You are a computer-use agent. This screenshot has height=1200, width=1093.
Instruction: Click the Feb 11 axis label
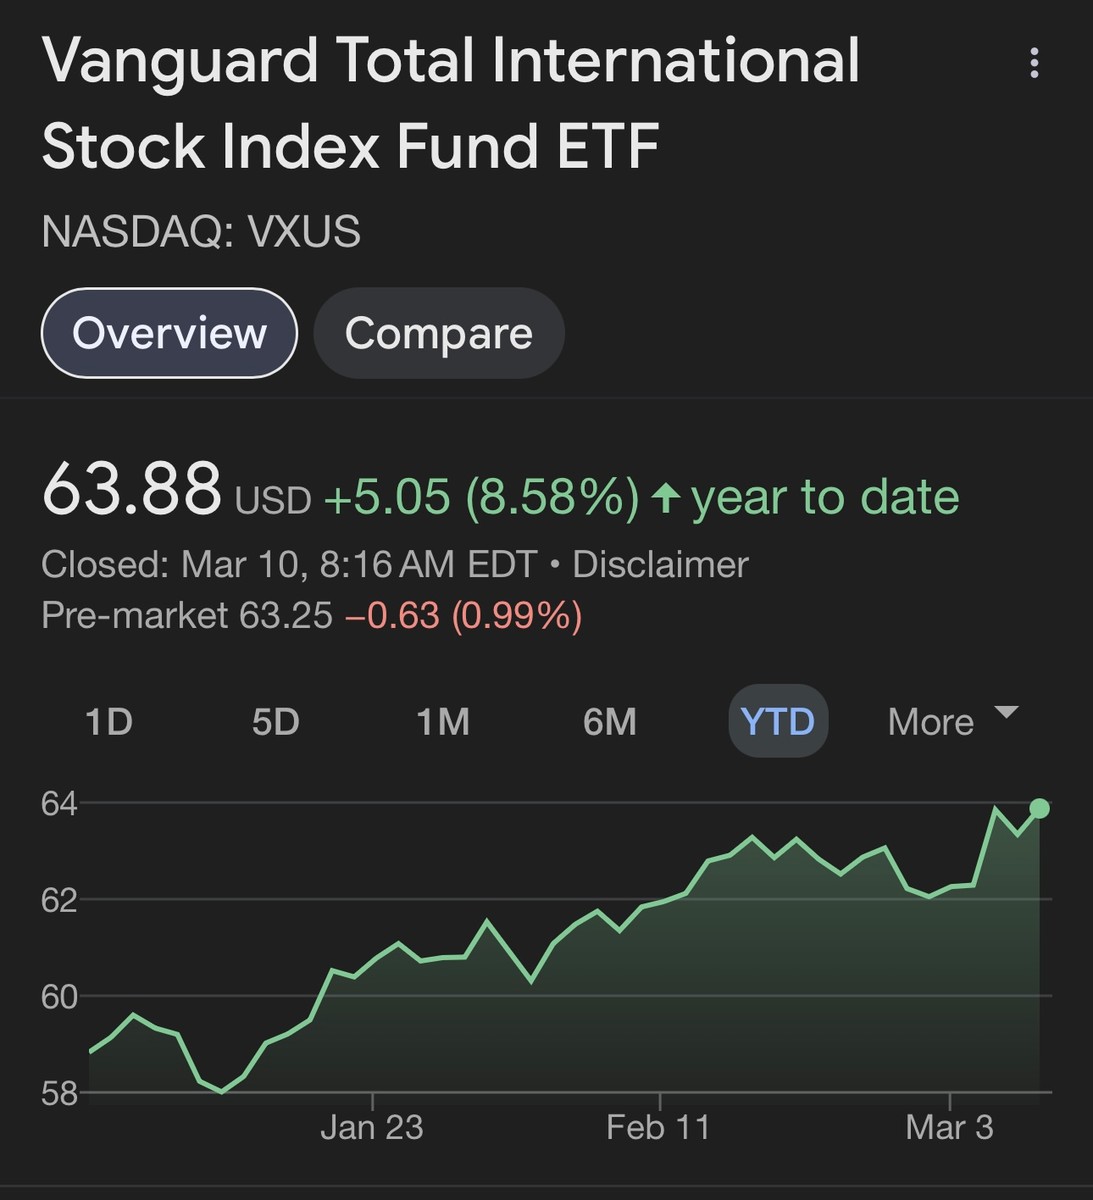(658, 1128)
